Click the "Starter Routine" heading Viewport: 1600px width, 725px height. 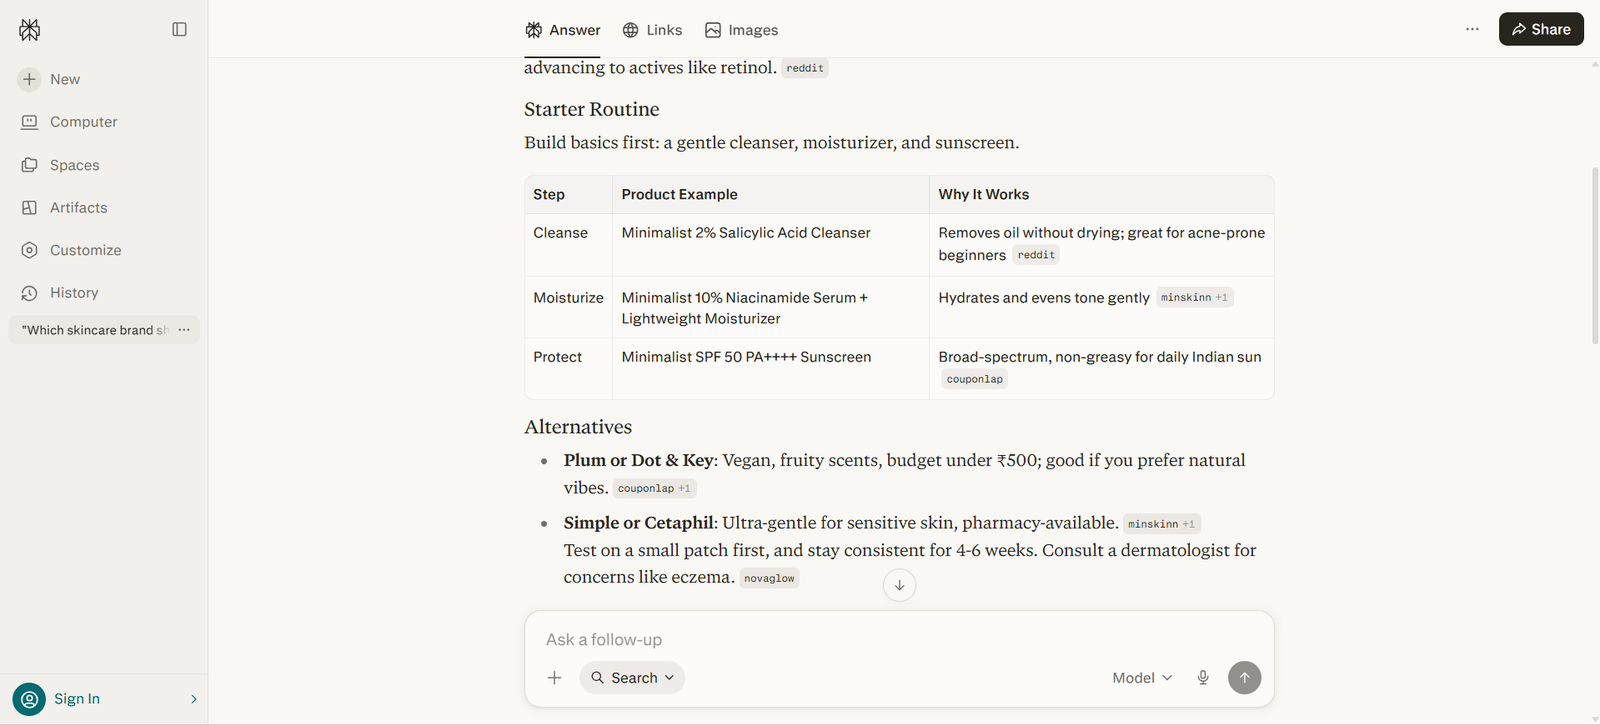(592, 109)
